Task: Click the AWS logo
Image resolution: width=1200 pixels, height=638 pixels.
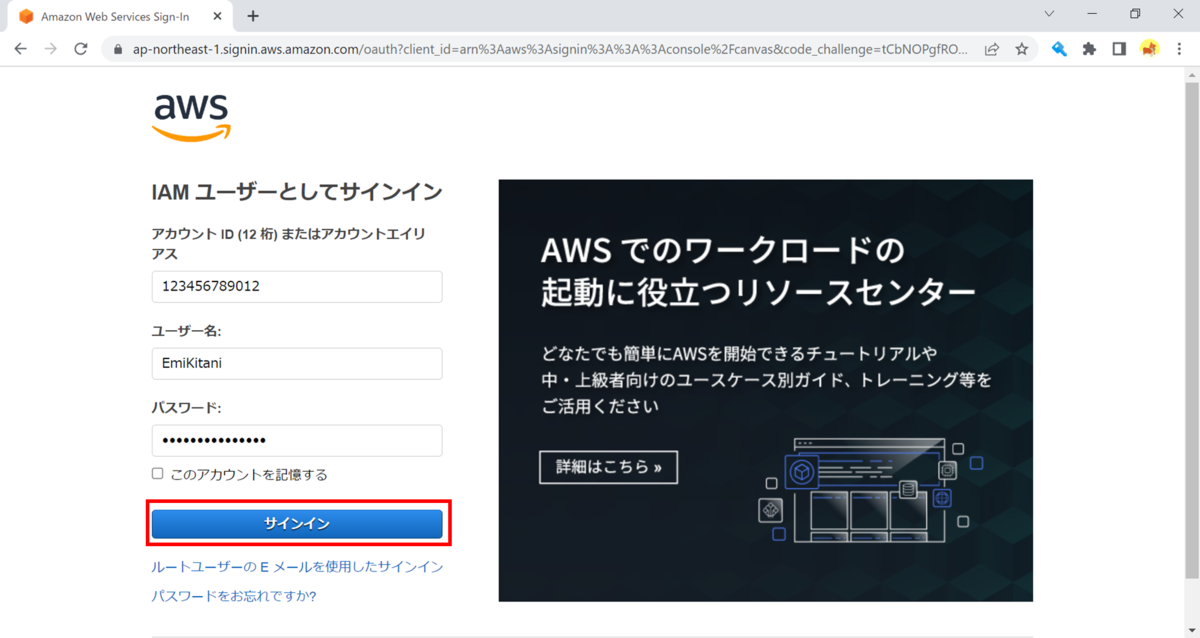Action: click(x=191, y=118)
